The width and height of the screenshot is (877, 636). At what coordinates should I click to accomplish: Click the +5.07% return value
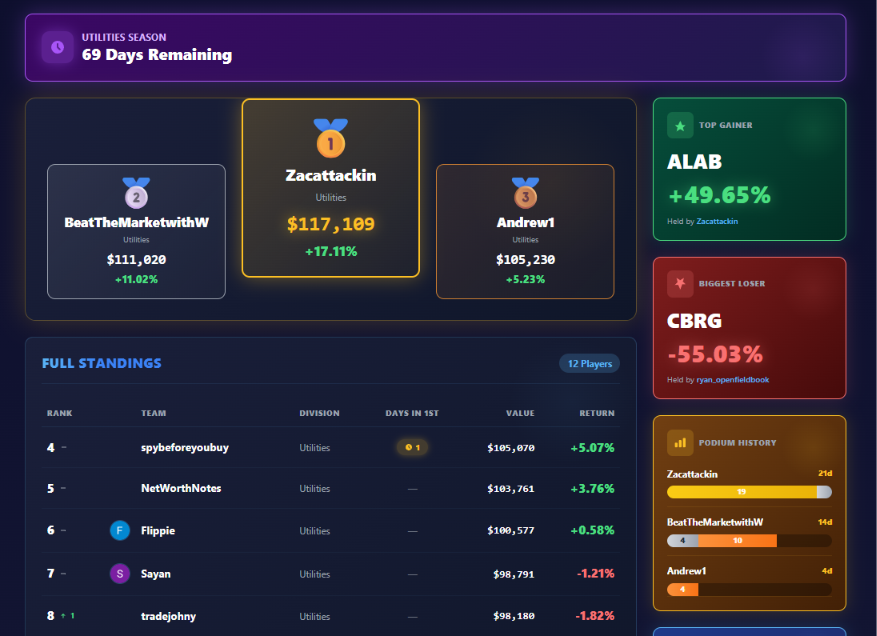[592, 447]
